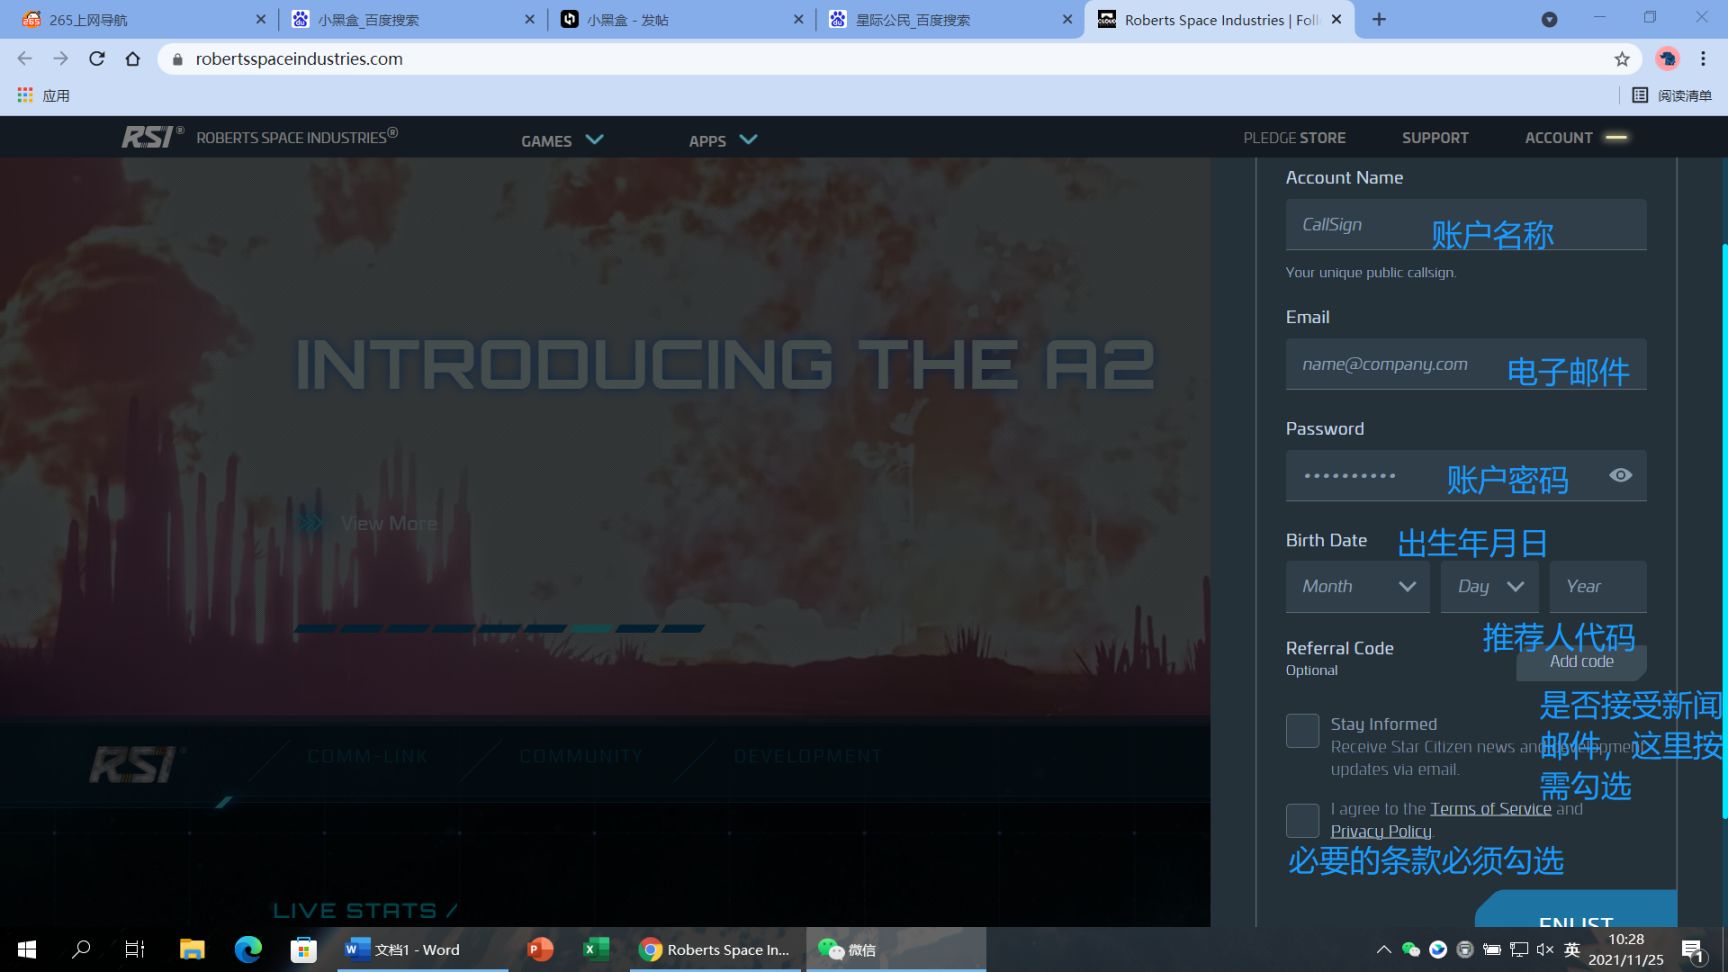Open the Privacy Policy link
1728x972 pixels.
coord(1381,831)
